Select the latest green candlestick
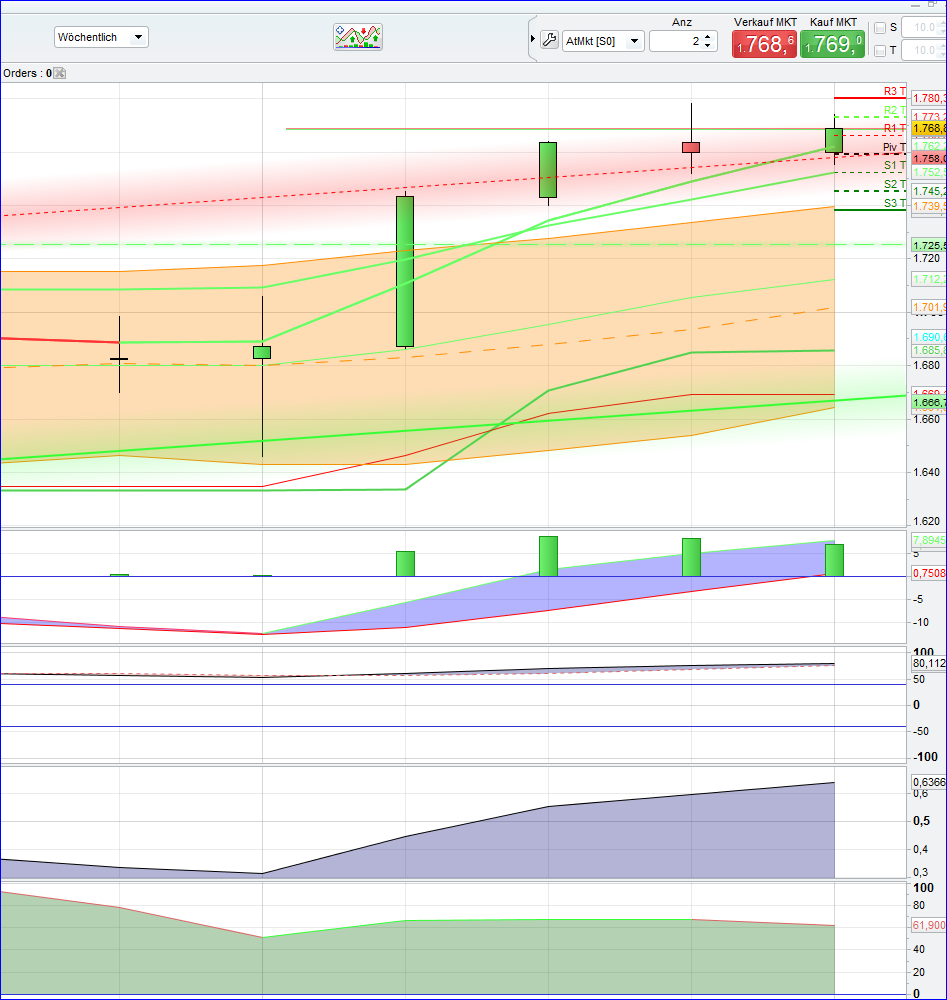Viewport: 947px width, 1000px height. click(834, 140)
